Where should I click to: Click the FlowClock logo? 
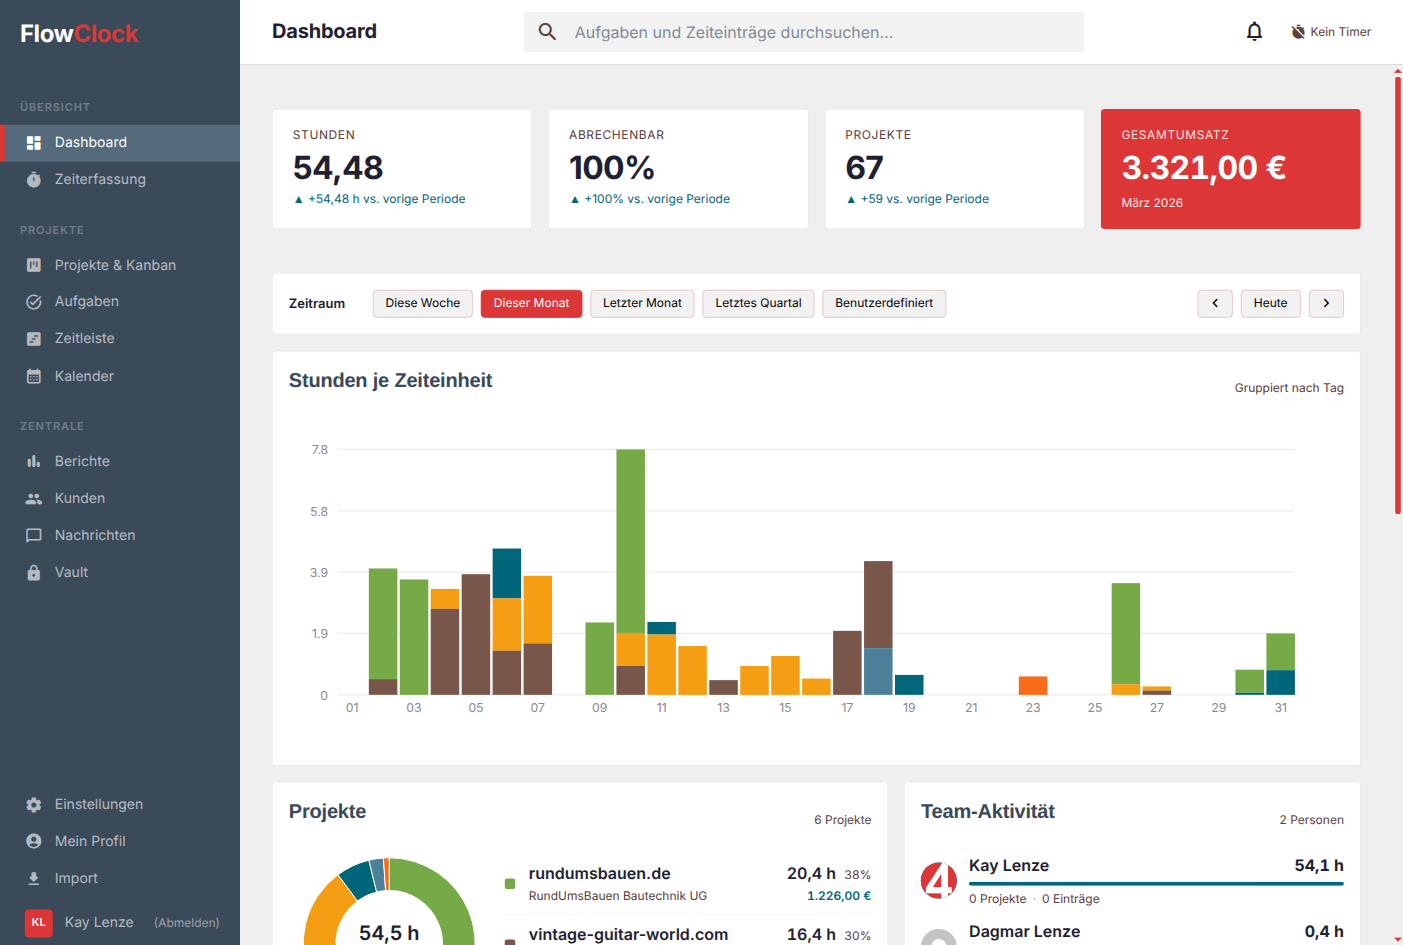point(79,34)
